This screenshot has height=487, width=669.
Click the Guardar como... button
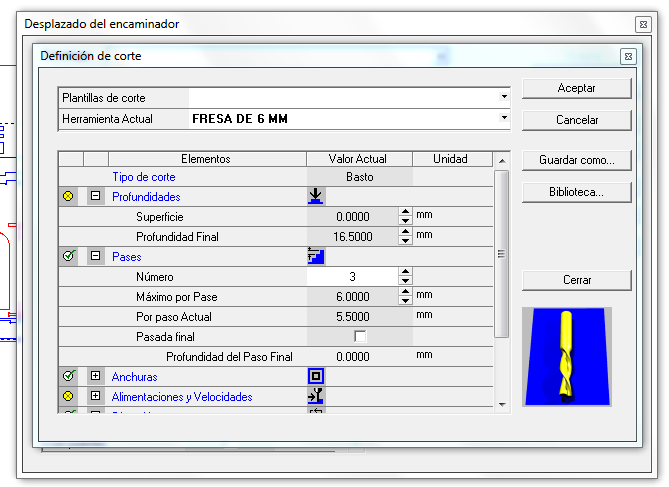click(x=576, y=160)
